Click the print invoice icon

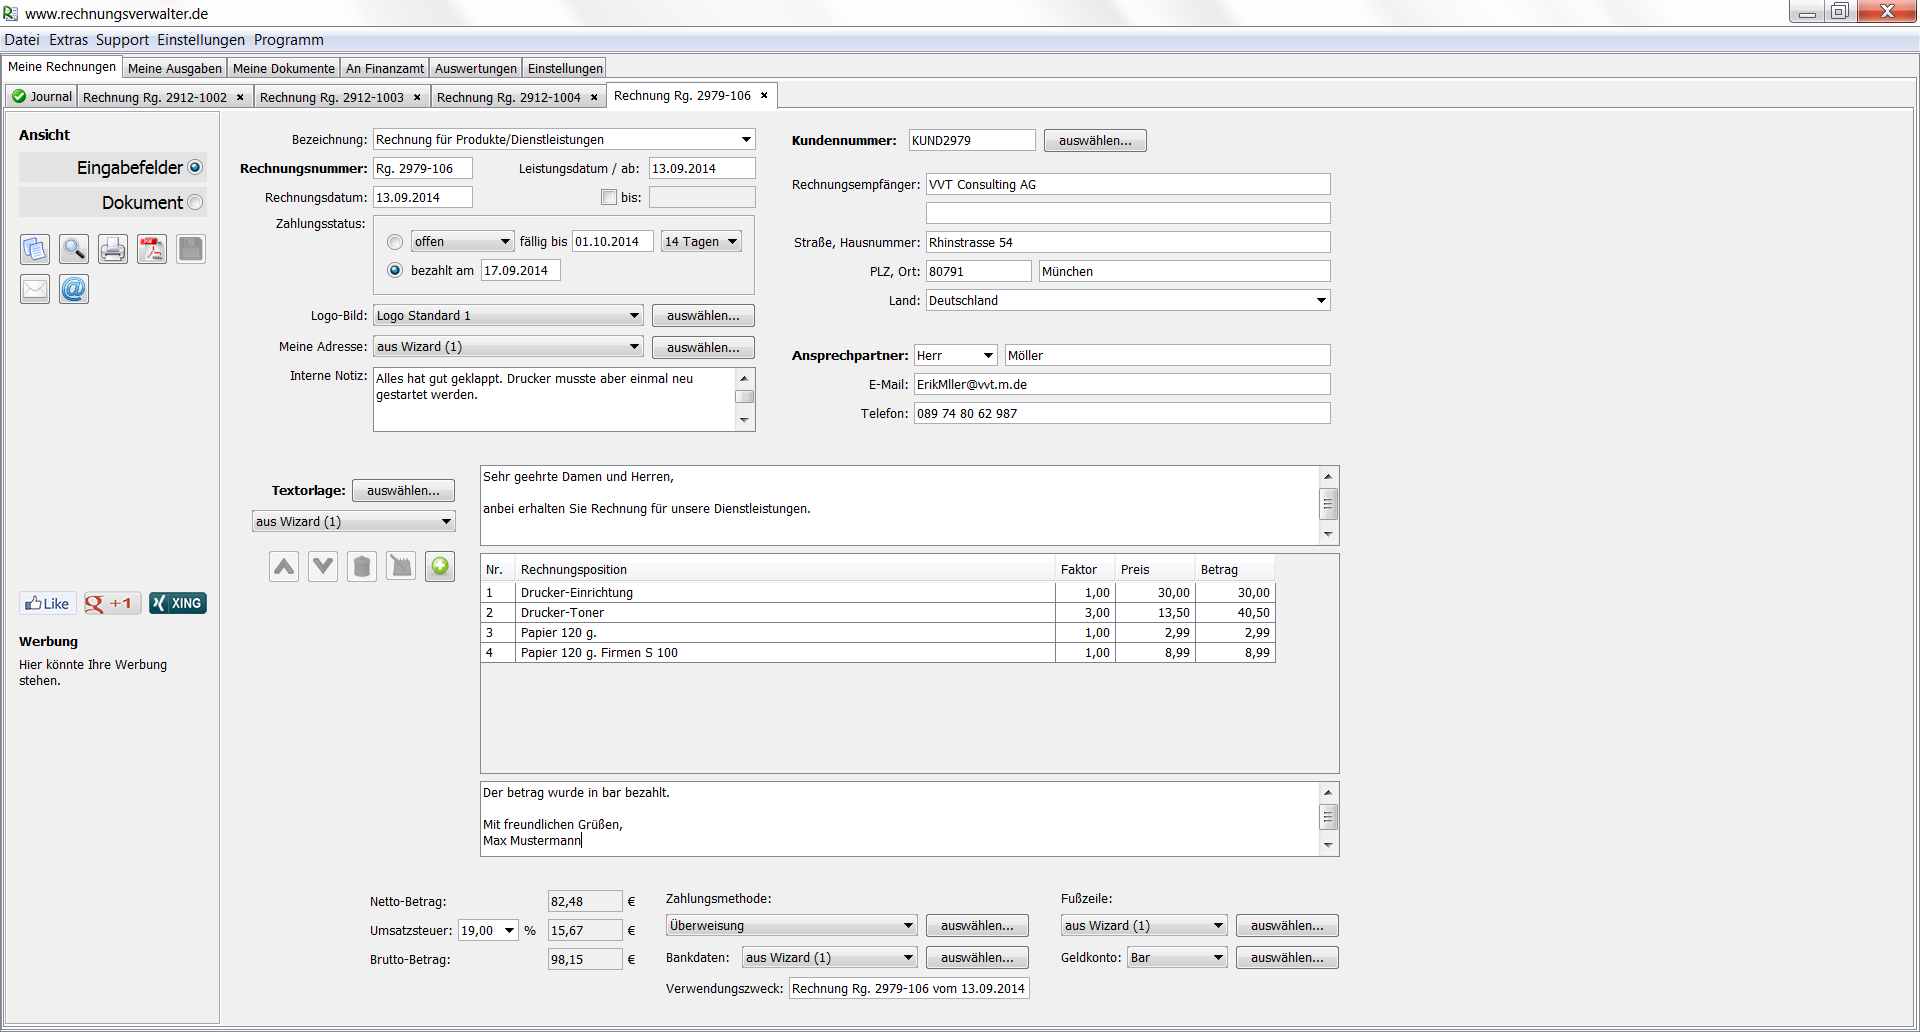coord(113,249)
